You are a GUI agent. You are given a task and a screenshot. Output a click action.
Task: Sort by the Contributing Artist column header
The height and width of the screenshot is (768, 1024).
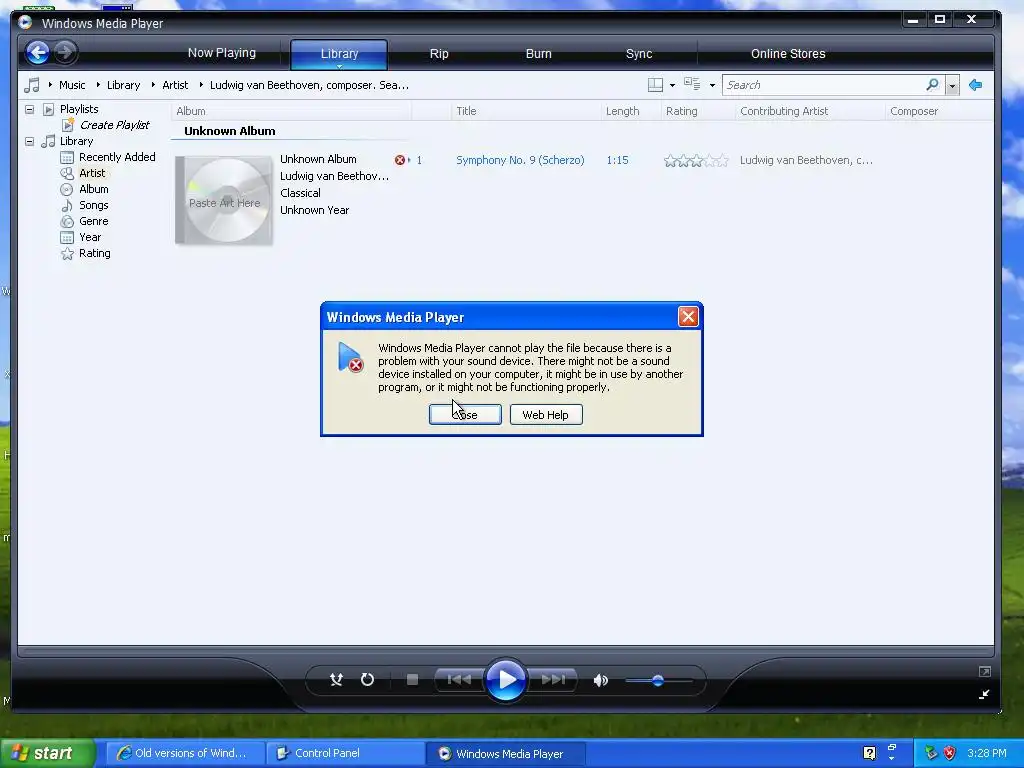coord(810,111)
